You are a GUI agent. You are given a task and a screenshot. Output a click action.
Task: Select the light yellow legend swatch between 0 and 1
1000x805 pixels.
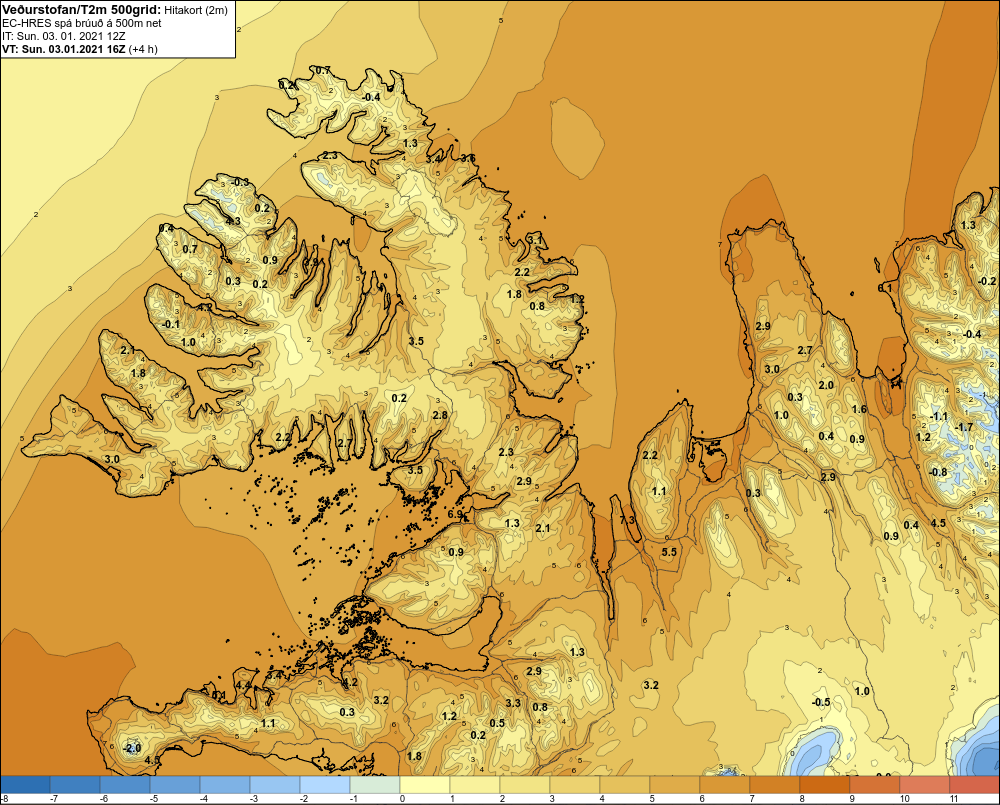tap(425, 785)
